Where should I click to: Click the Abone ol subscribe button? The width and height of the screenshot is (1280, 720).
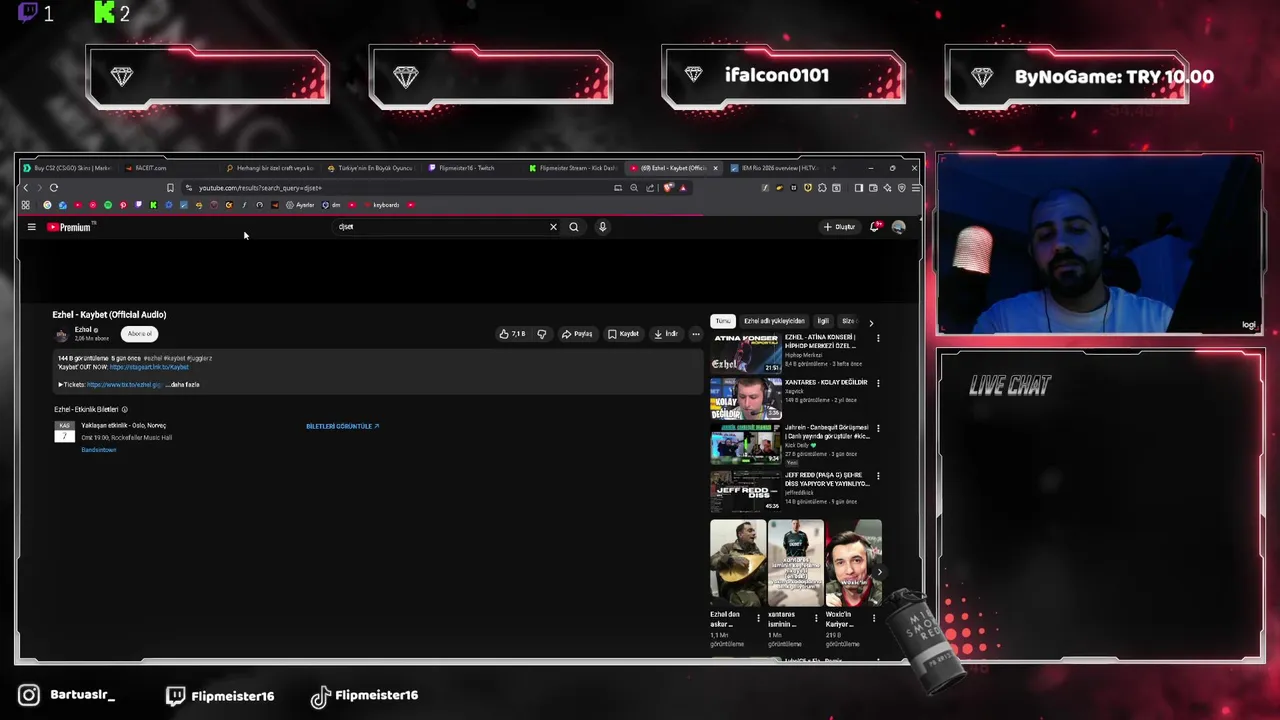[x=140, y=334]
